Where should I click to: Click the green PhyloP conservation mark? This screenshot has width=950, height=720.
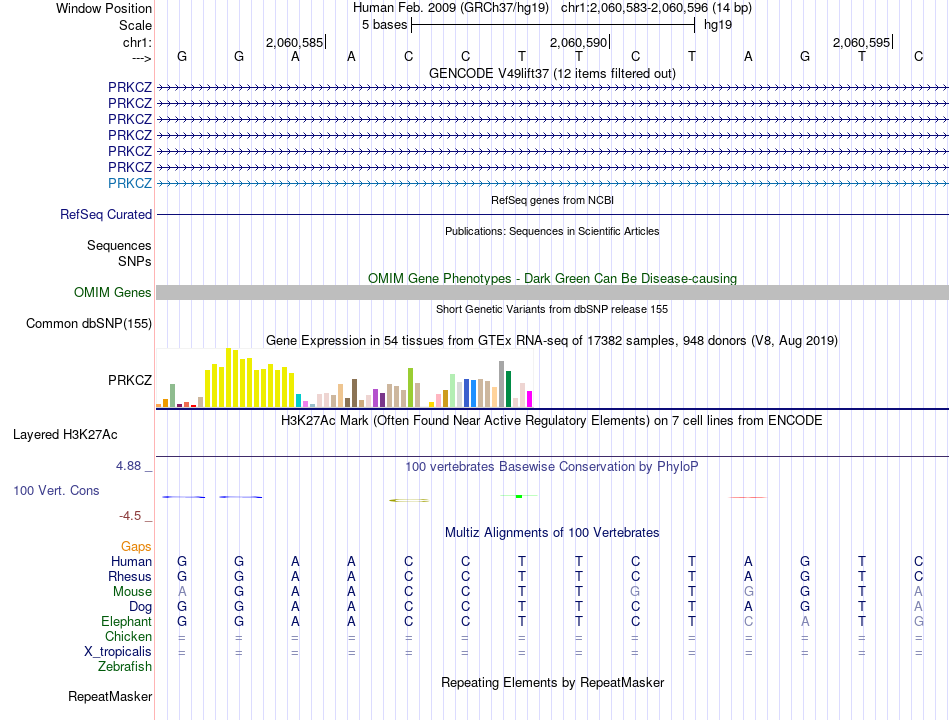coord(519,496)
